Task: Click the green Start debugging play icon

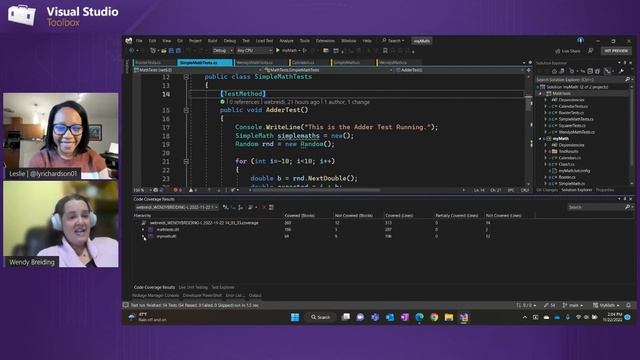Action: point(278,50)
